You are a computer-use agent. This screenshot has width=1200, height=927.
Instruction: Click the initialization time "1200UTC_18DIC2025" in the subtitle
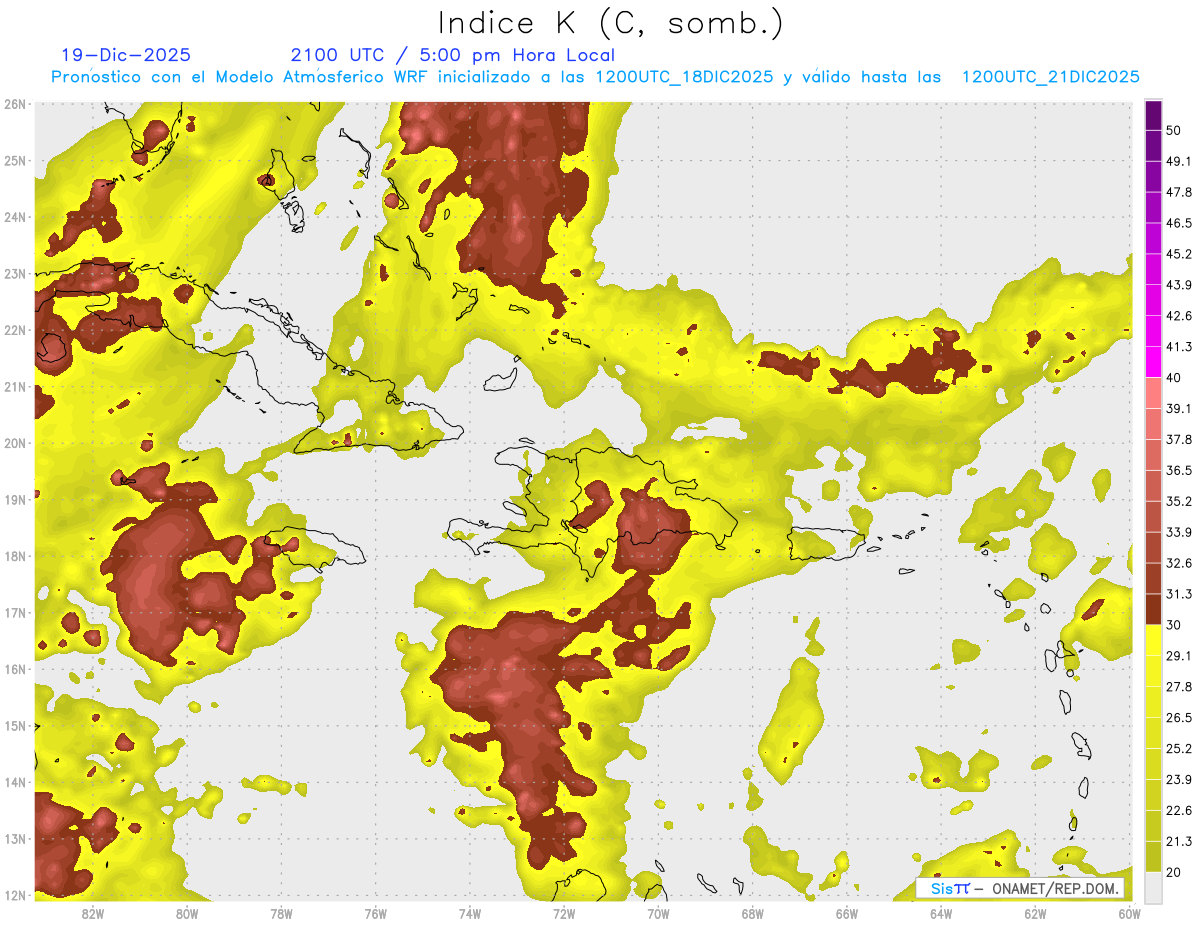pos(684,77)
